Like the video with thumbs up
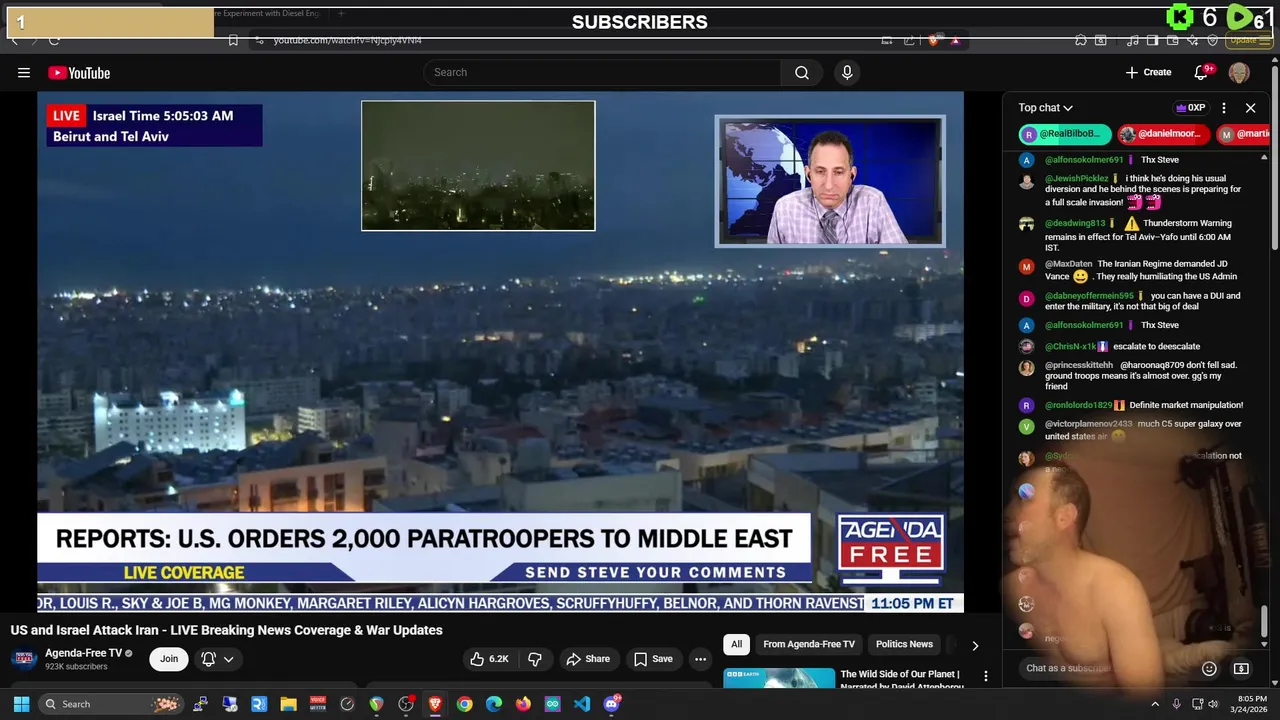This screenshot has width=1280, height=720. (490, 659)
